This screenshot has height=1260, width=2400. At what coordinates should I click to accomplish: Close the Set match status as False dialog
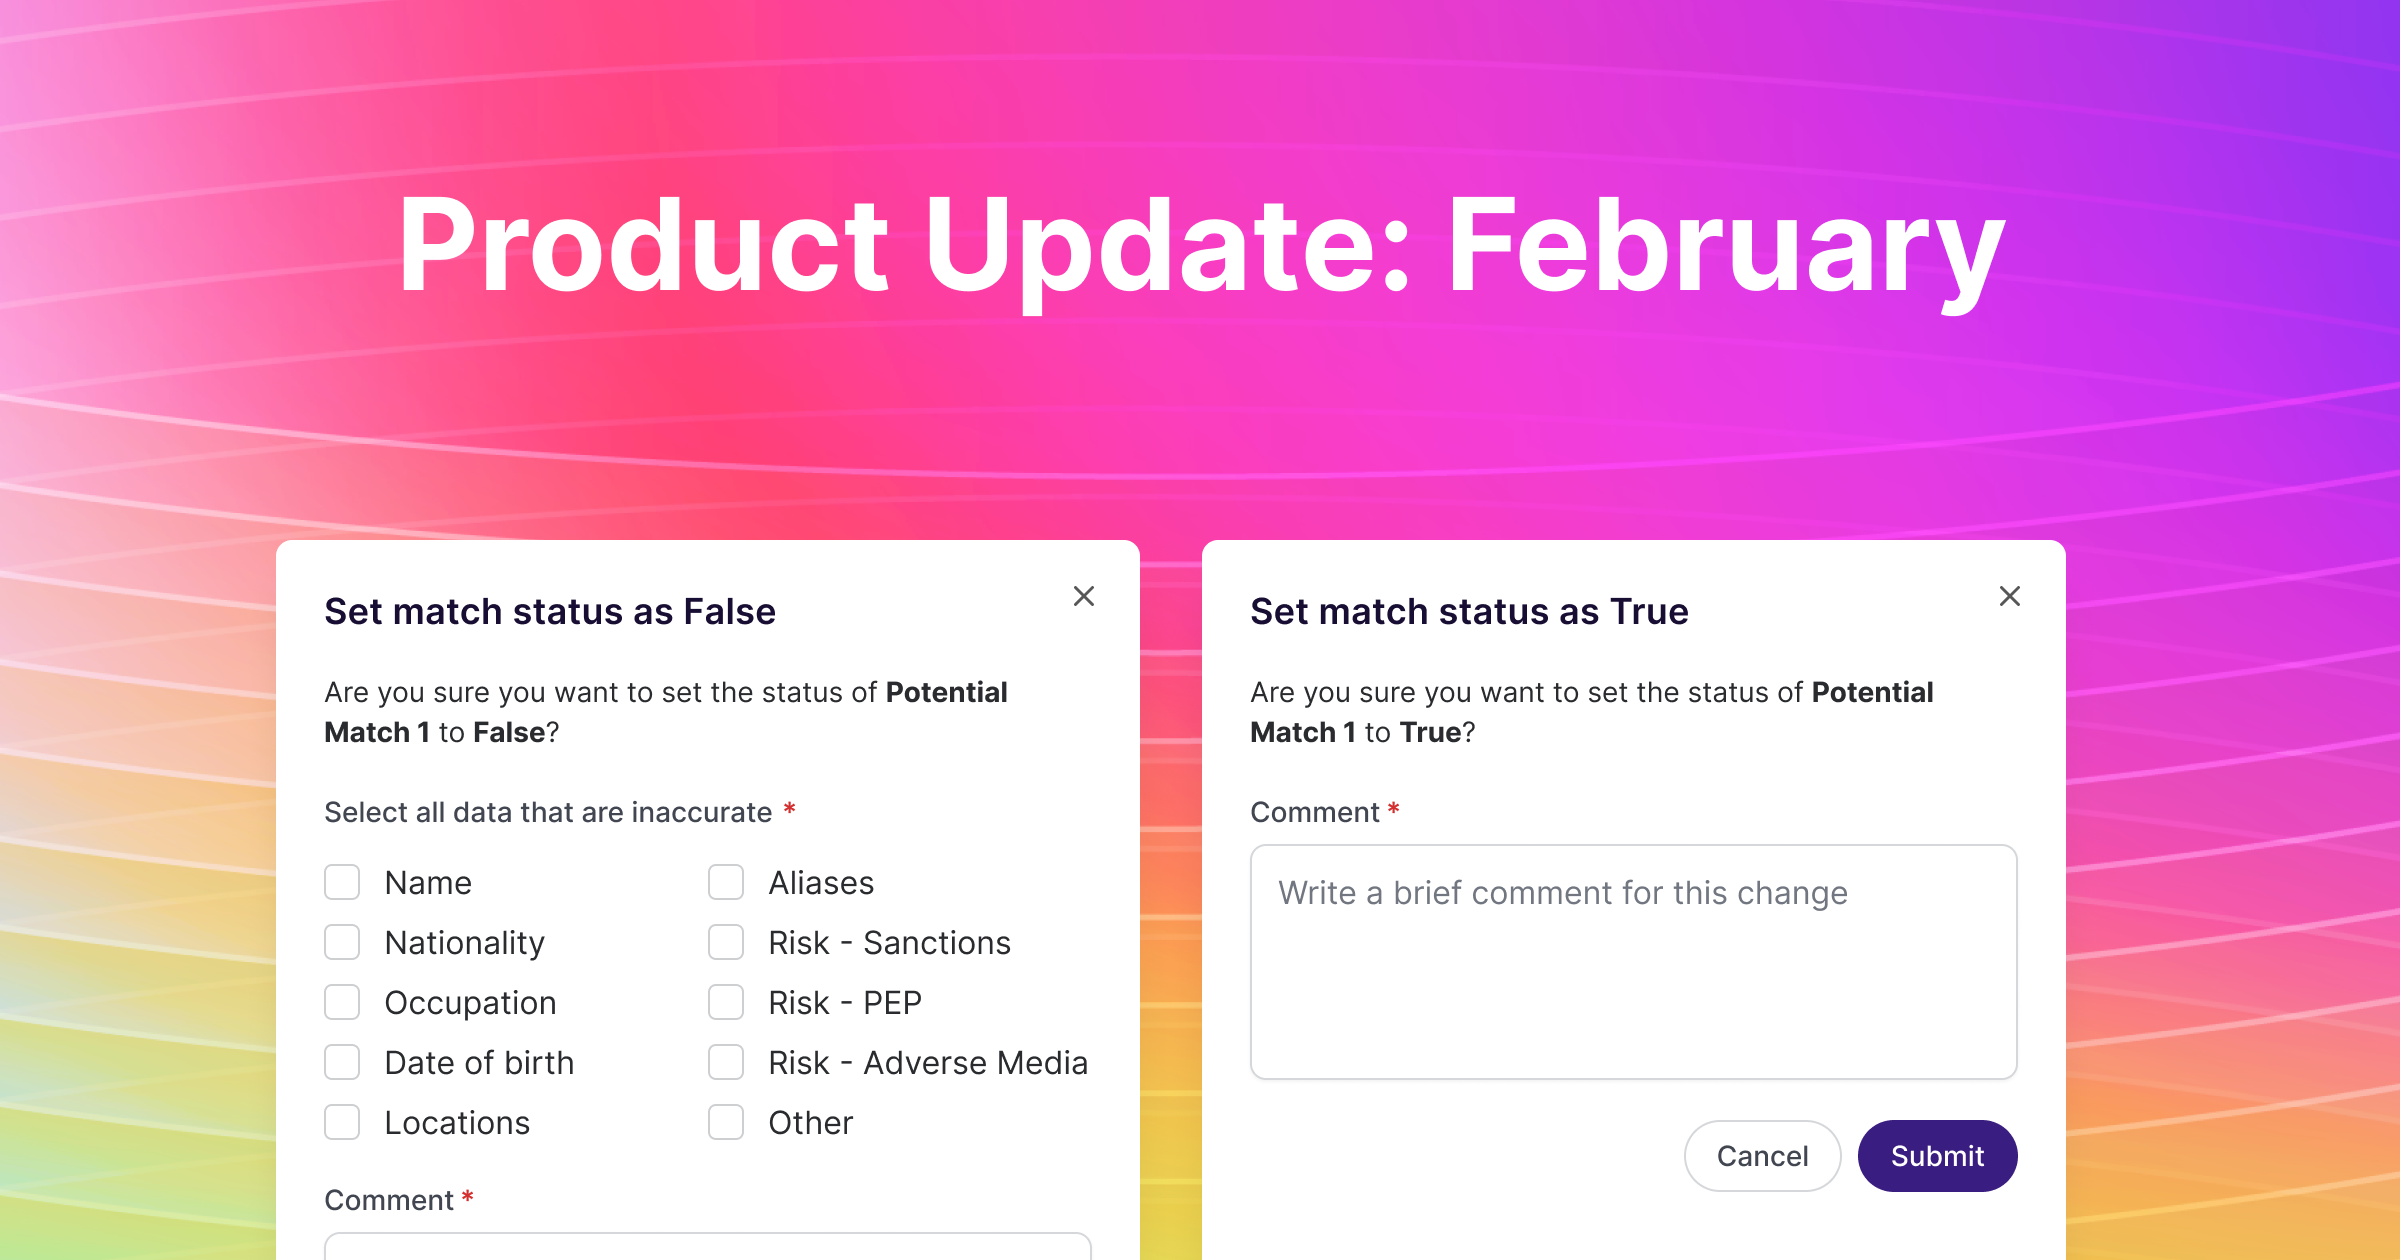tap(1084, 596)
